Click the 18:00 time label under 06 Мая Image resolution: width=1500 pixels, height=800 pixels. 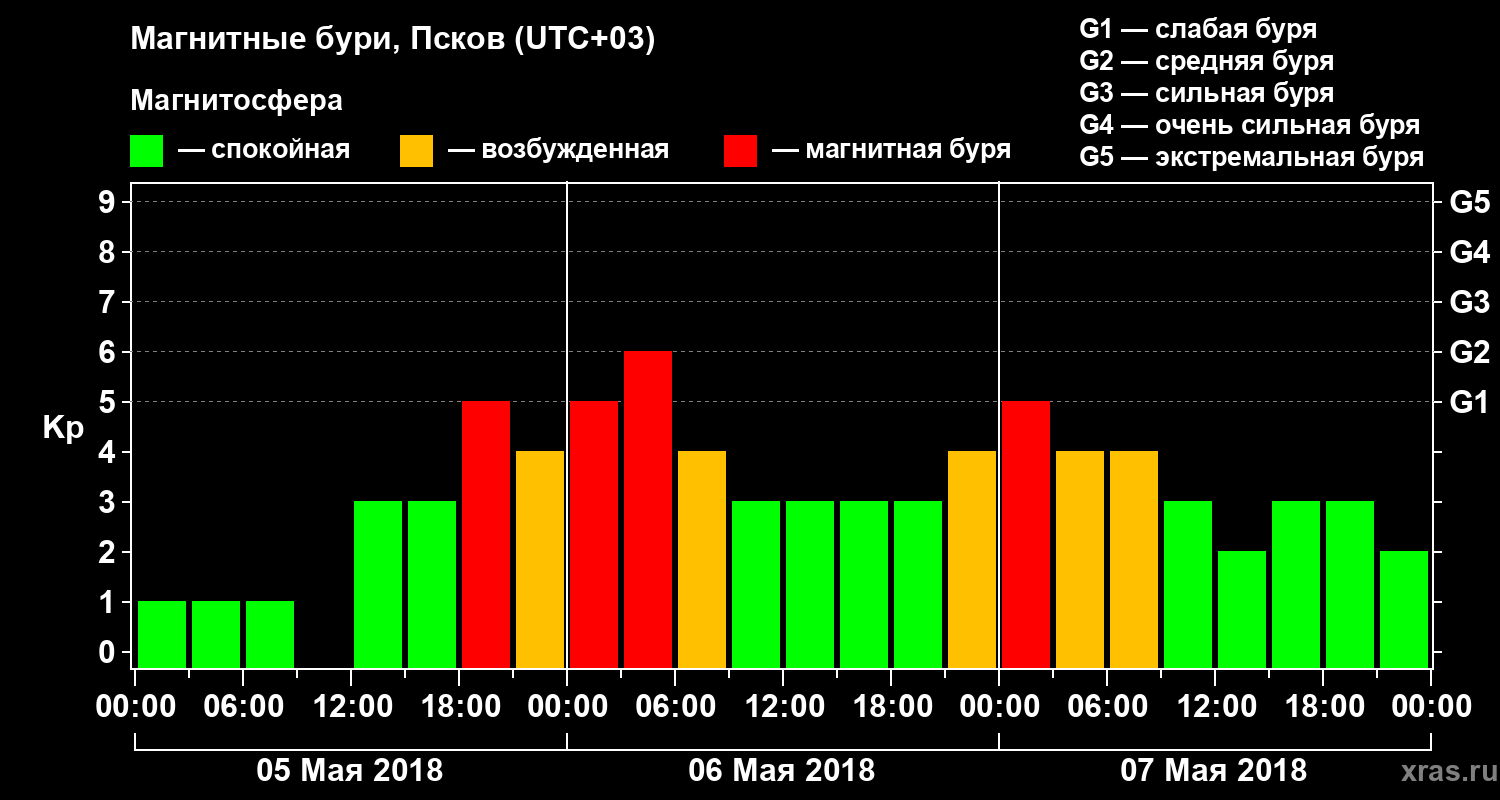[x=891, y=707]
